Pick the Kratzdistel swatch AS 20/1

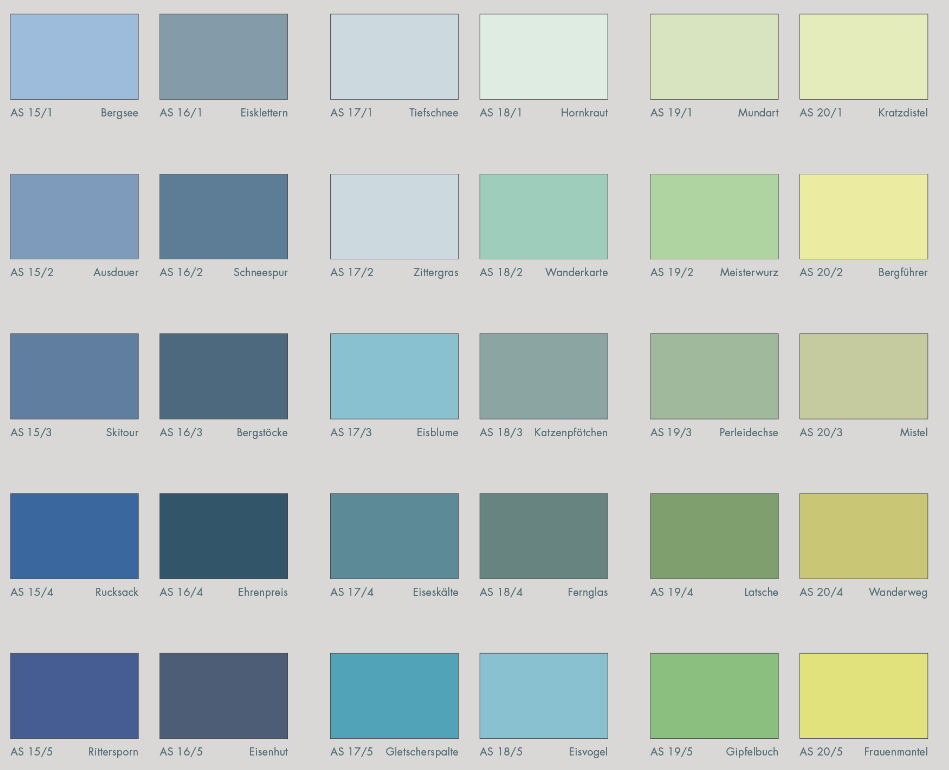(x=864, y=57)
